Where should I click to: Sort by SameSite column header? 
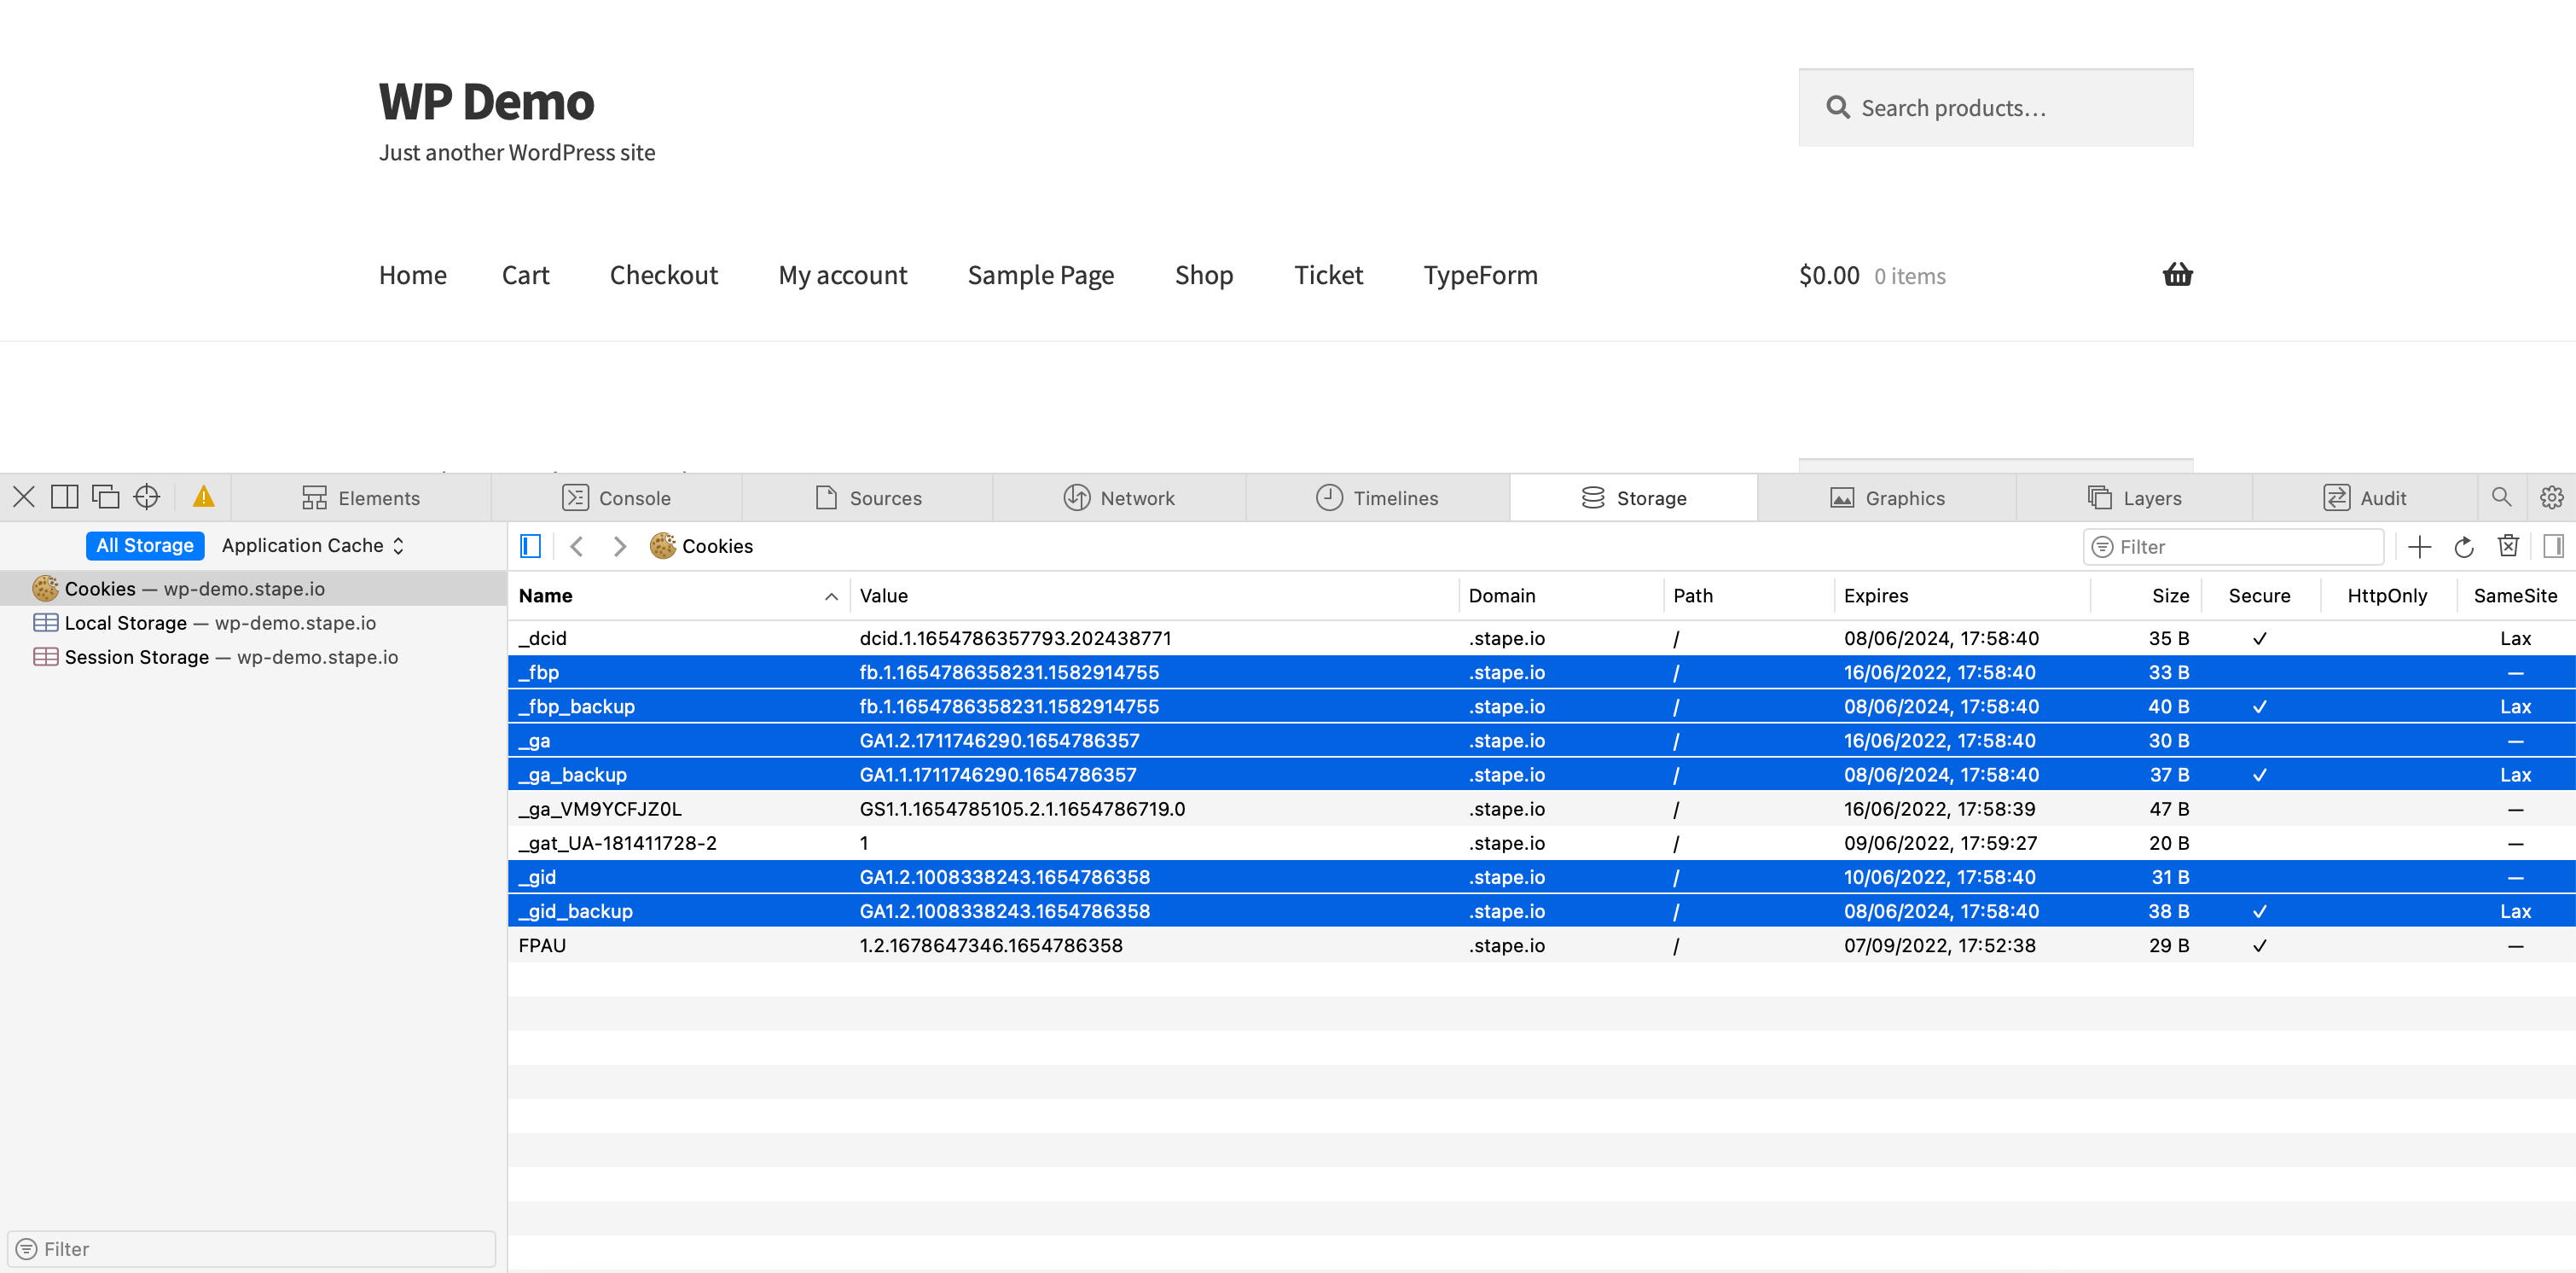pos(2516,596)
